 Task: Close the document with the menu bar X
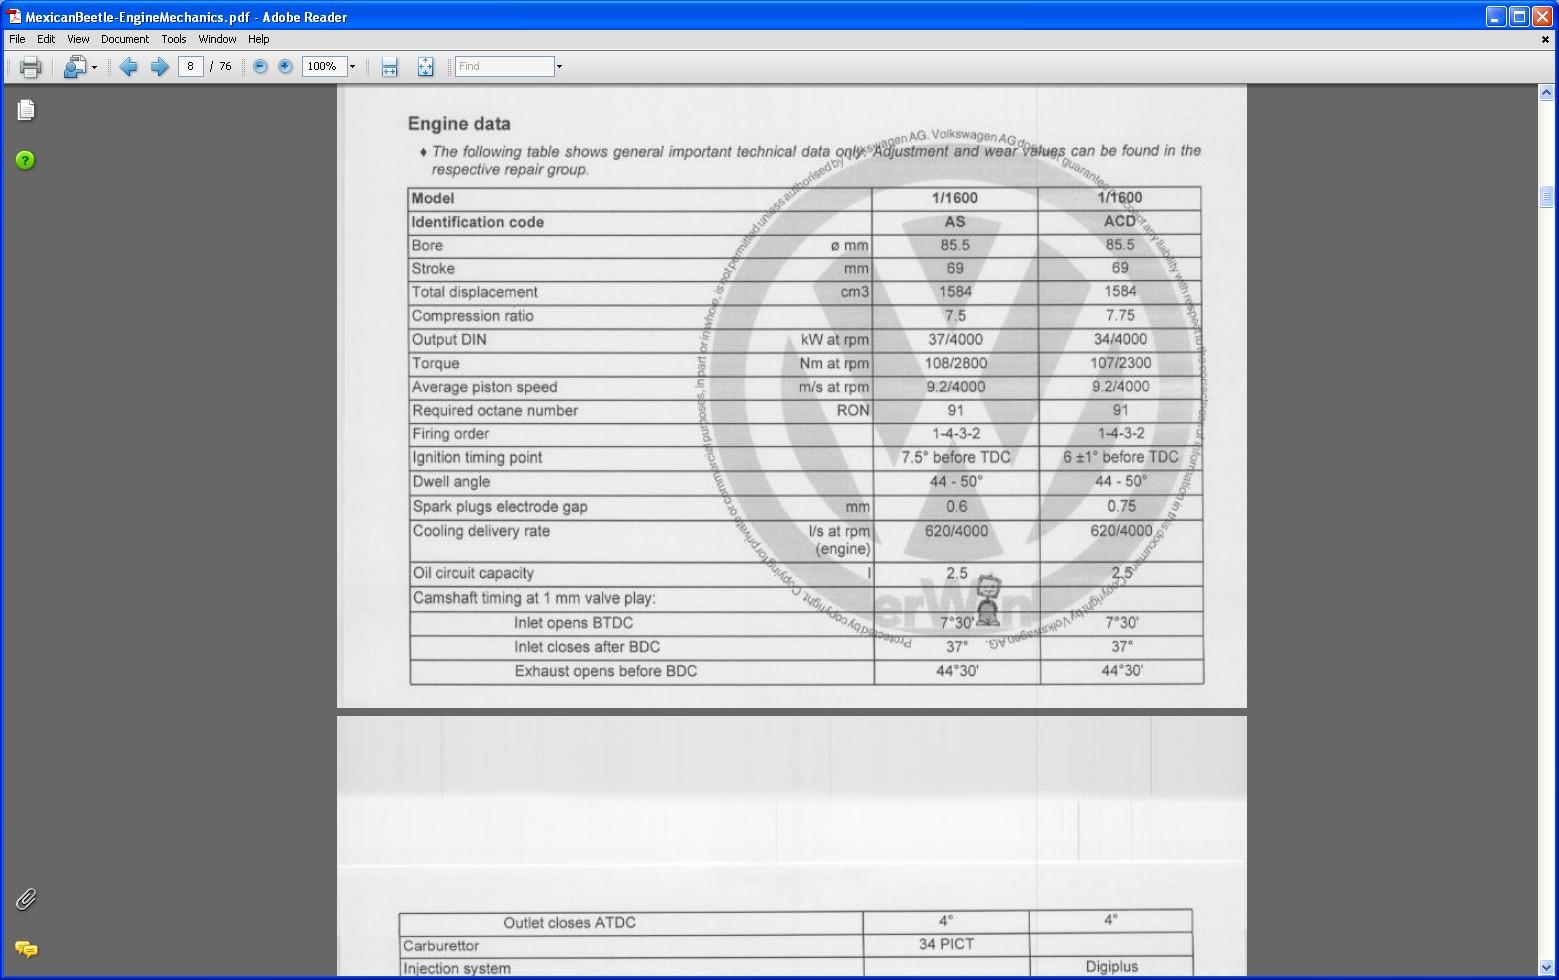click(1545, 39)
